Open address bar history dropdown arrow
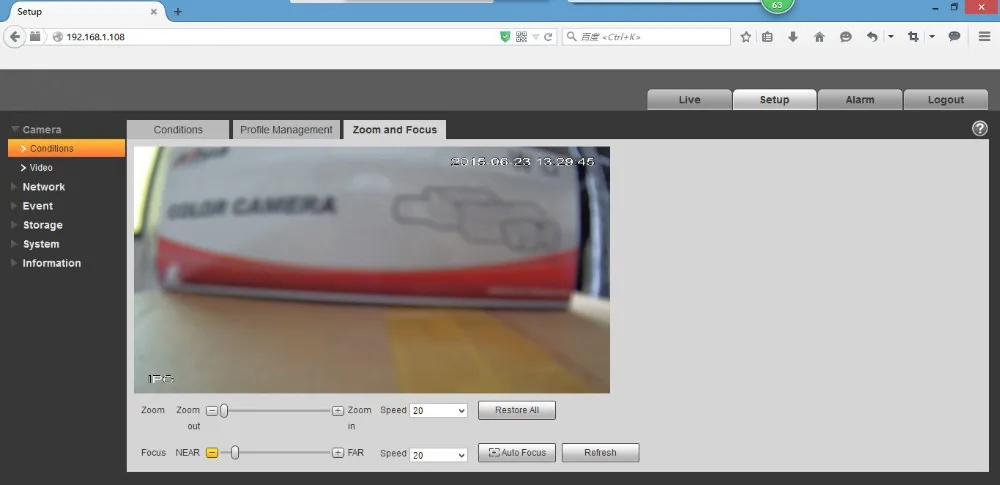Screen dimensions: 1000x485 (x=536, y=37)
